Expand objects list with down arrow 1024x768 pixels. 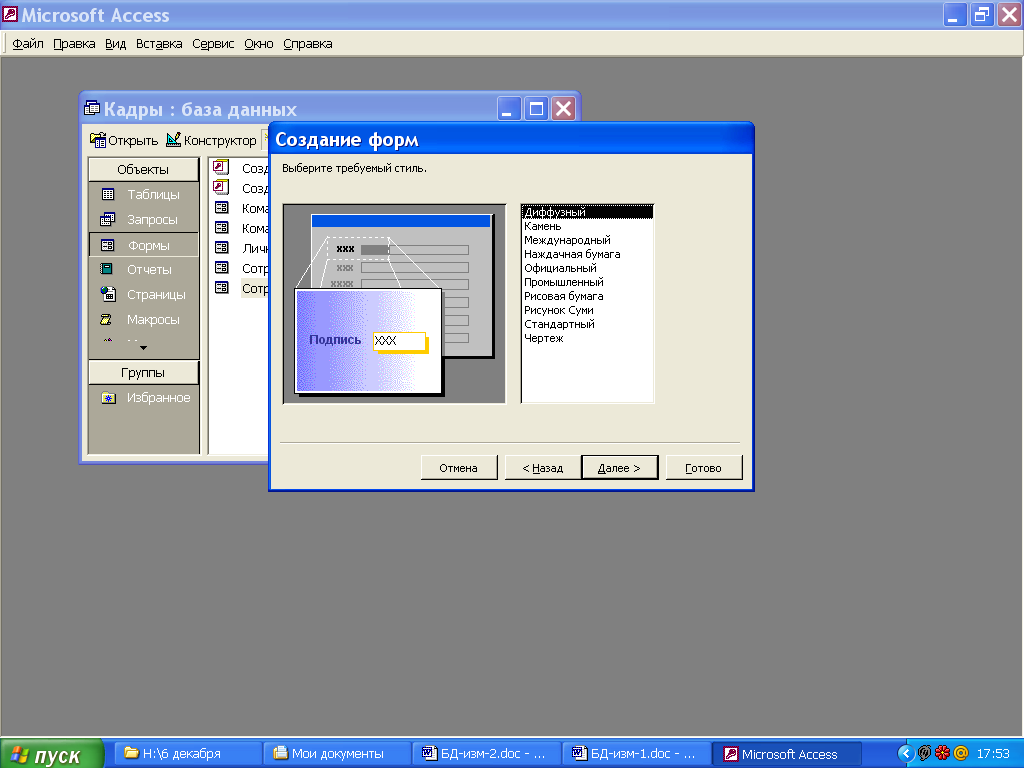point(144,348)
